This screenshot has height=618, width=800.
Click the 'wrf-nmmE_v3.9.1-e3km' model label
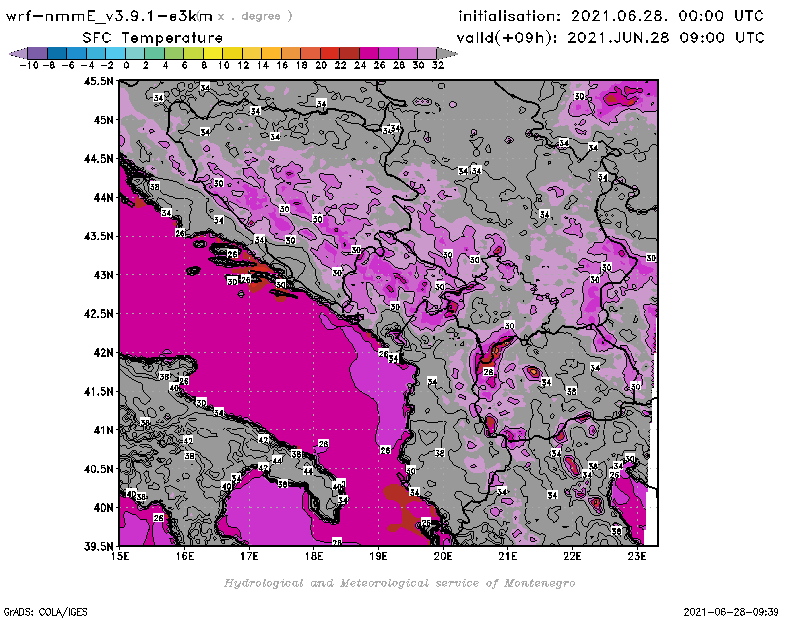pos(109,16)
